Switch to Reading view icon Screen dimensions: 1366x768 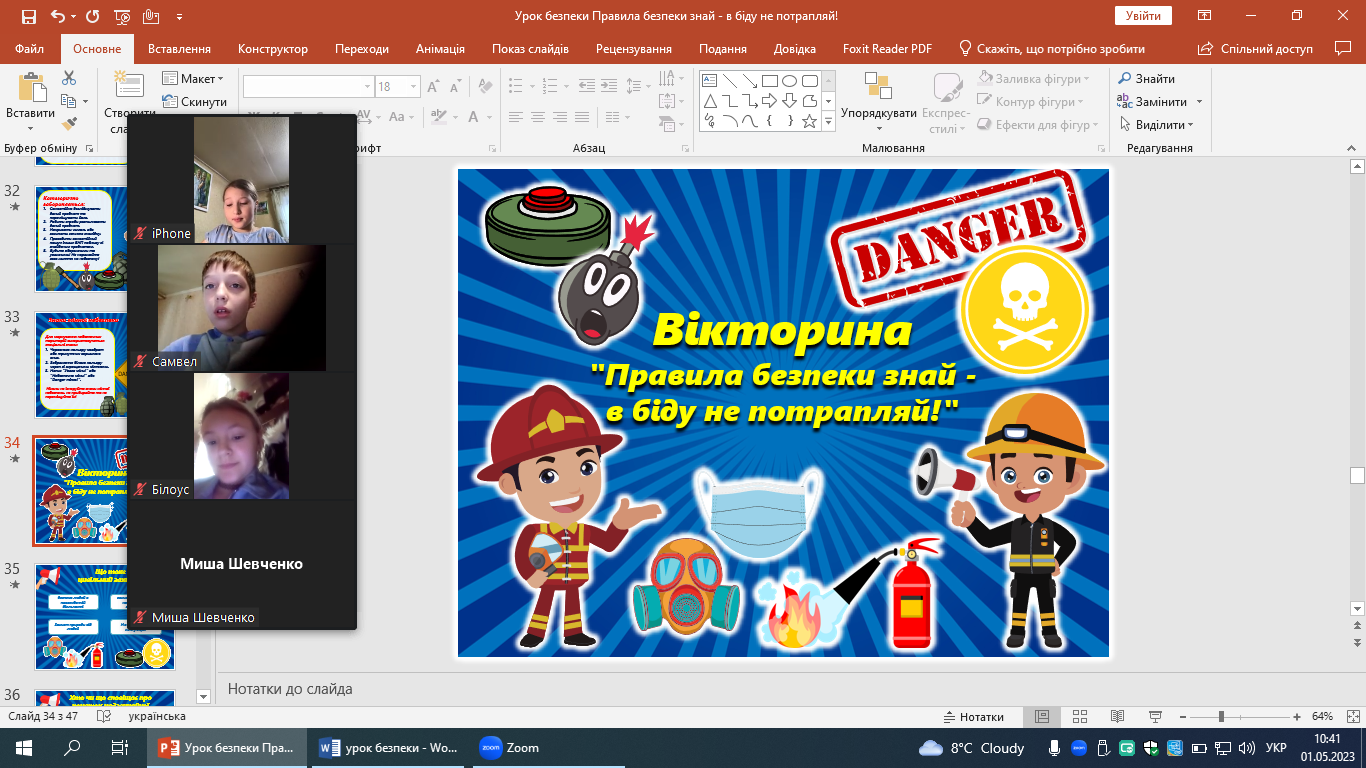point(1116,717)
